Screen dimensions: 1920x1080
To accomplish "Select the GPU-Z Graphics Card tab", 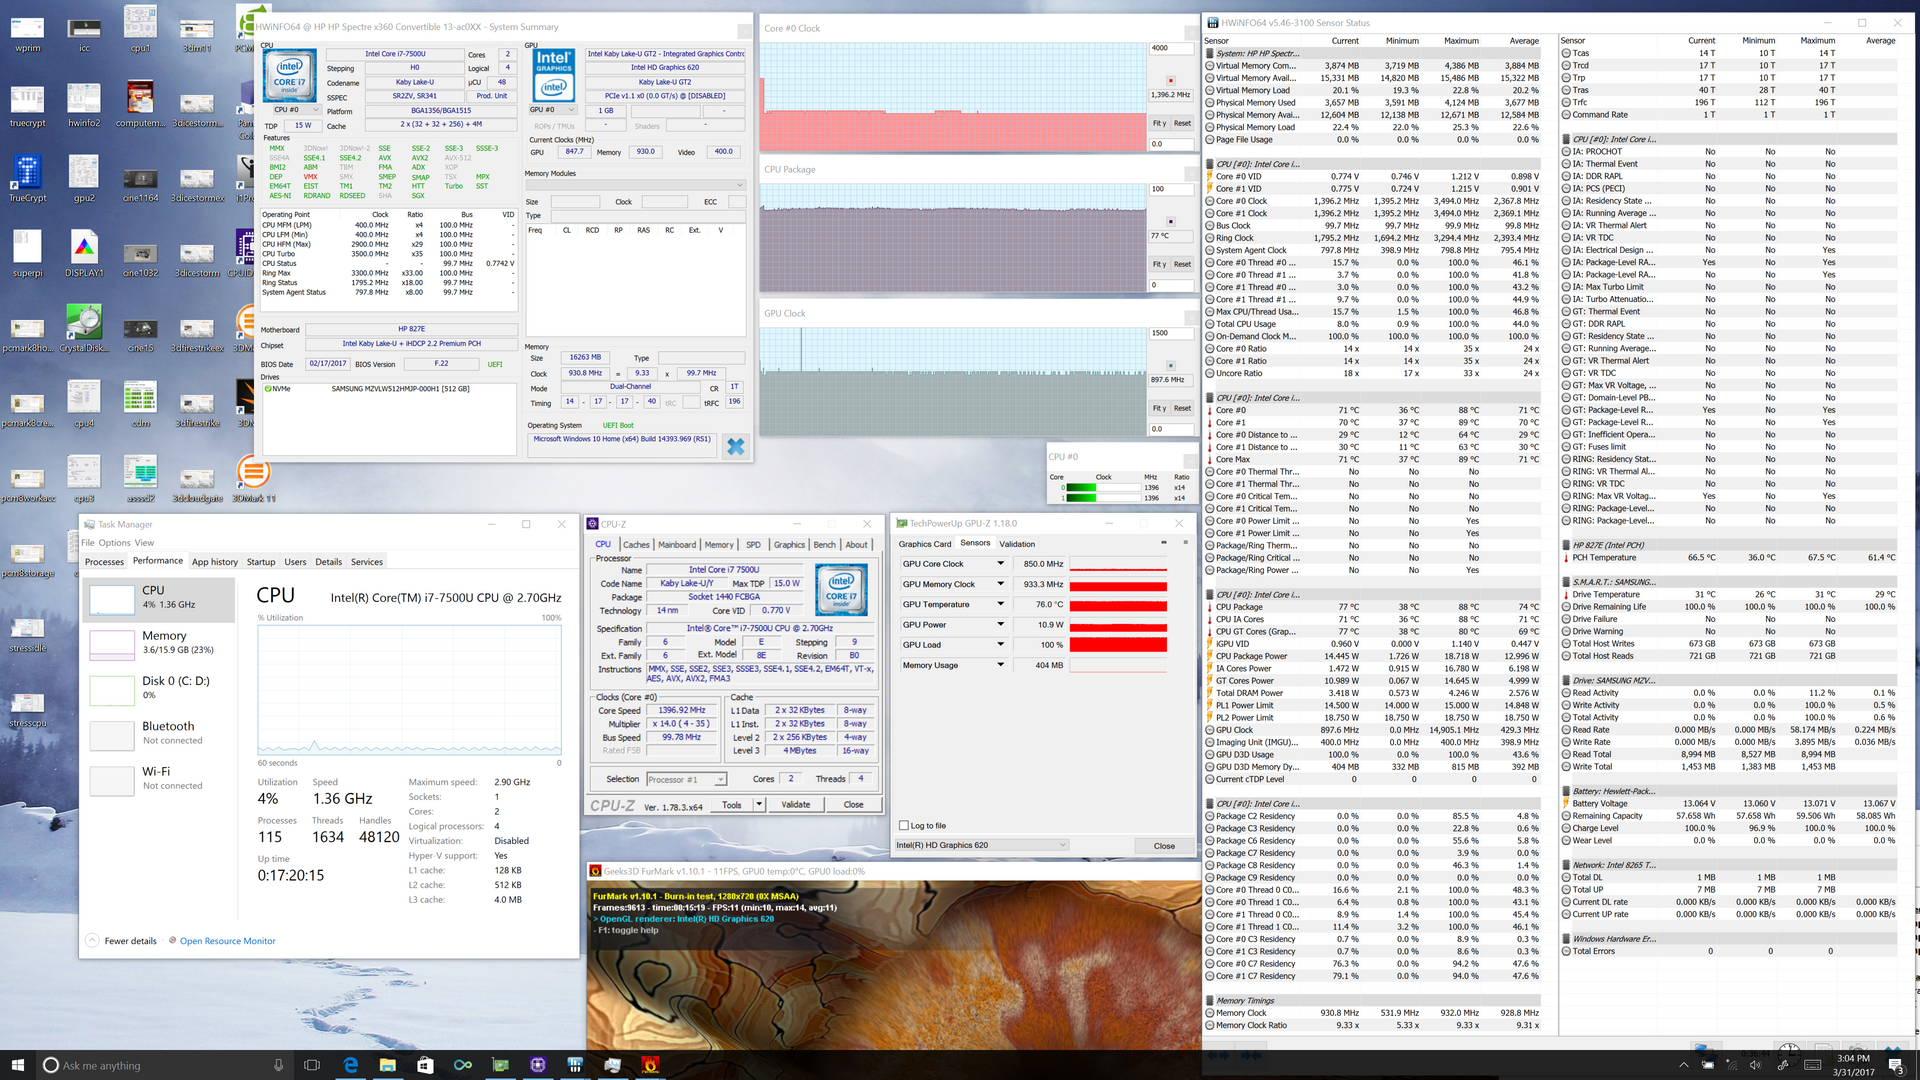I will click(x=924, y=544).
